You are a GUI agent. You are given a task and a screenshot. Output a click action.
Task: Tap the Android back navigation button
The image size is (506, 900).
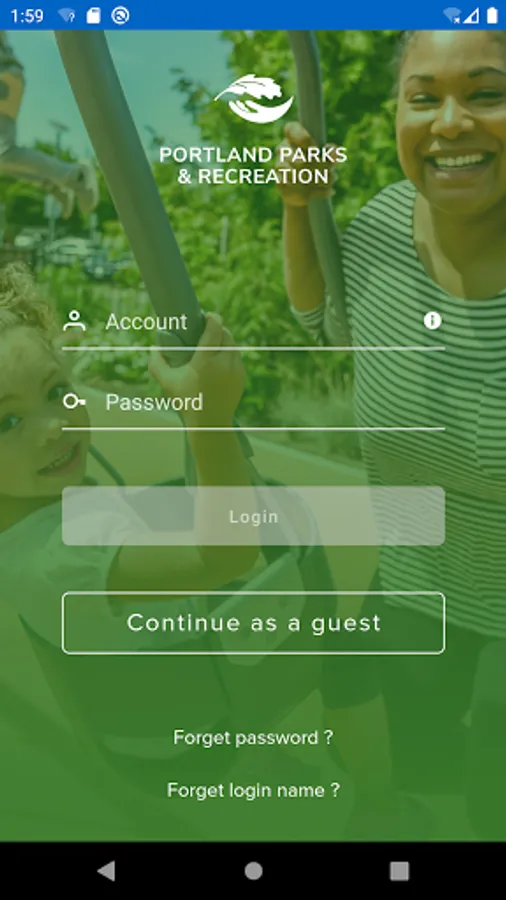pos(106,871)
